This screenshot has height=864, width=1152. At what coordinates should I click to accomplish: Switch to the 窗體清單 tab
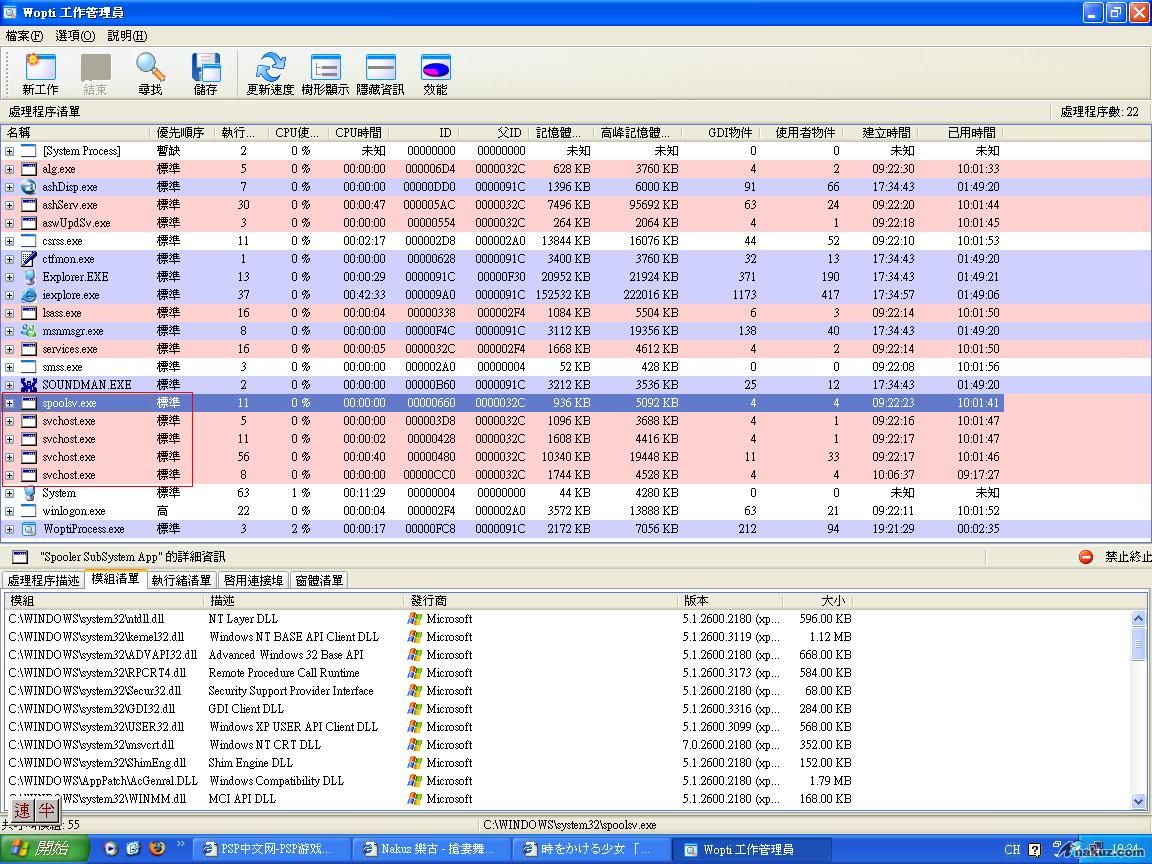(x=319, y=580)
